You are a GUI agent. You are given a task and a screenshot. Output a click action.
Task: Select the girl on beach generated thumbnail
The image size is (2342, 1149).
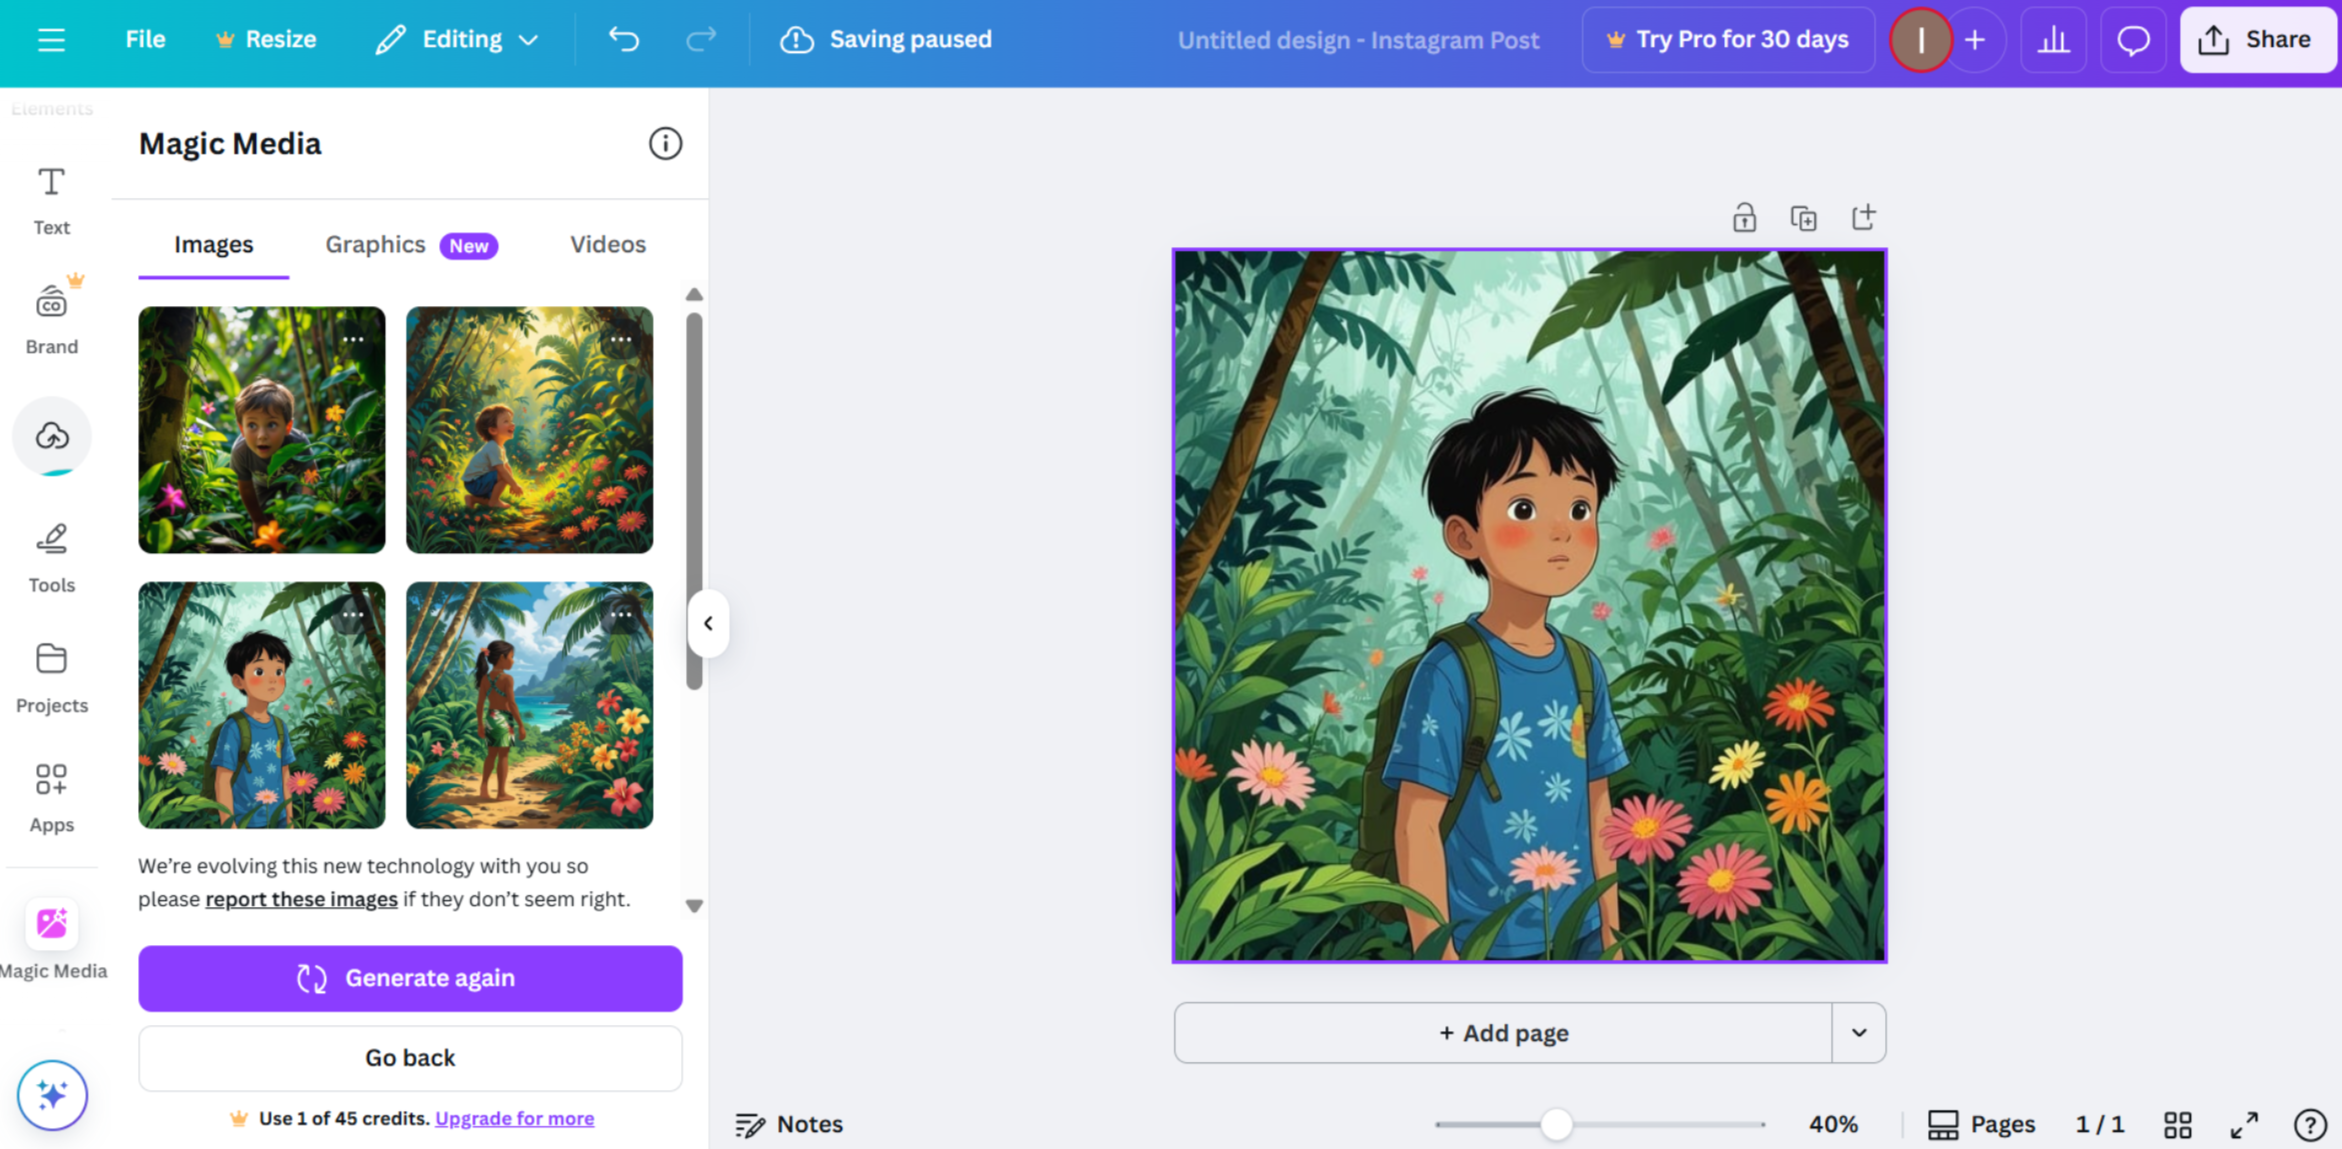[529, 706]
